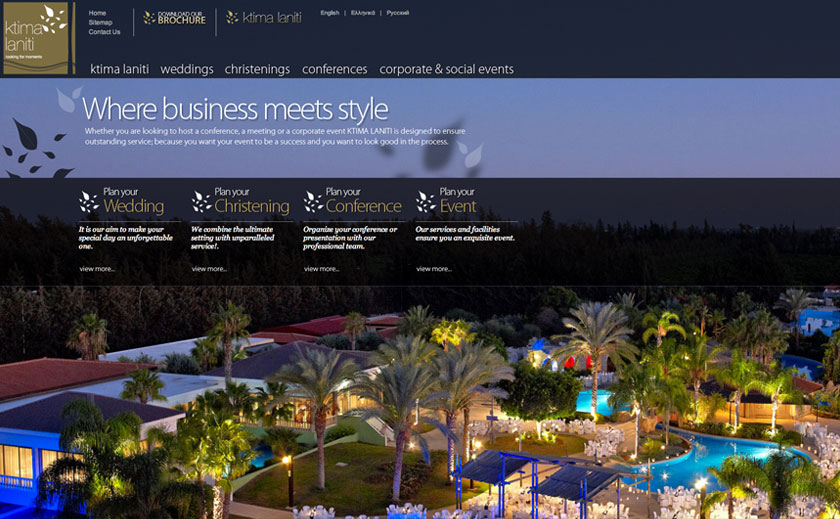Open the weddings navigation menu item

pos(187,69)
